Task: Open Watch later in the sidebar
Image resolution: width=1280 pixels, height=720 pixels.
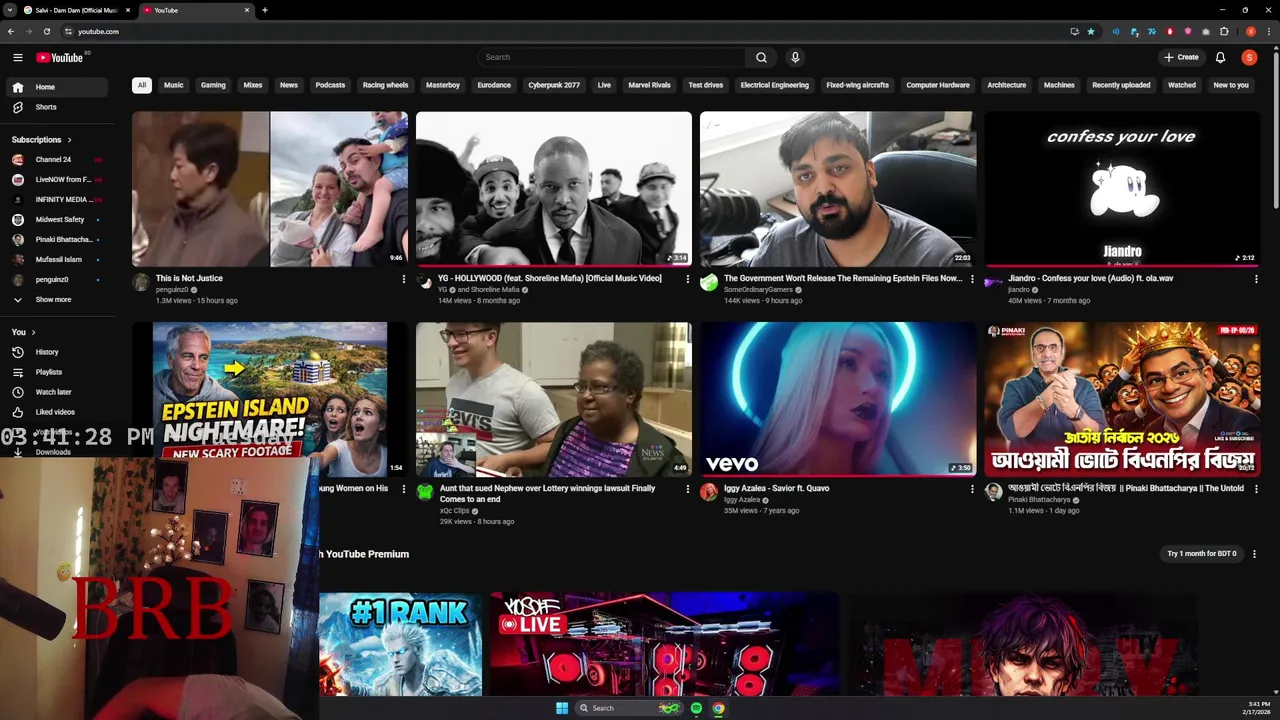Action: pos(59,392)
